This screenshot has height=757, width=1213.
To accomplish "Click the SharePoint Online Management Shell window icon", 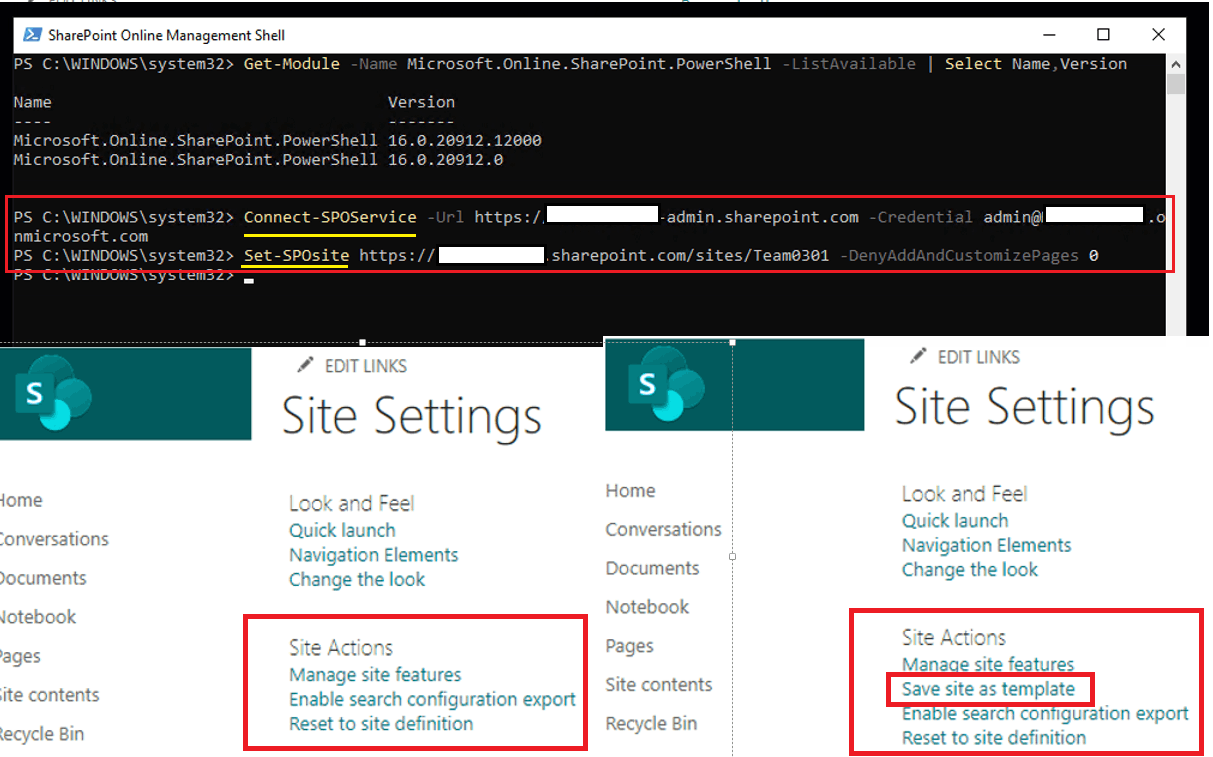I will click(31, 34).
